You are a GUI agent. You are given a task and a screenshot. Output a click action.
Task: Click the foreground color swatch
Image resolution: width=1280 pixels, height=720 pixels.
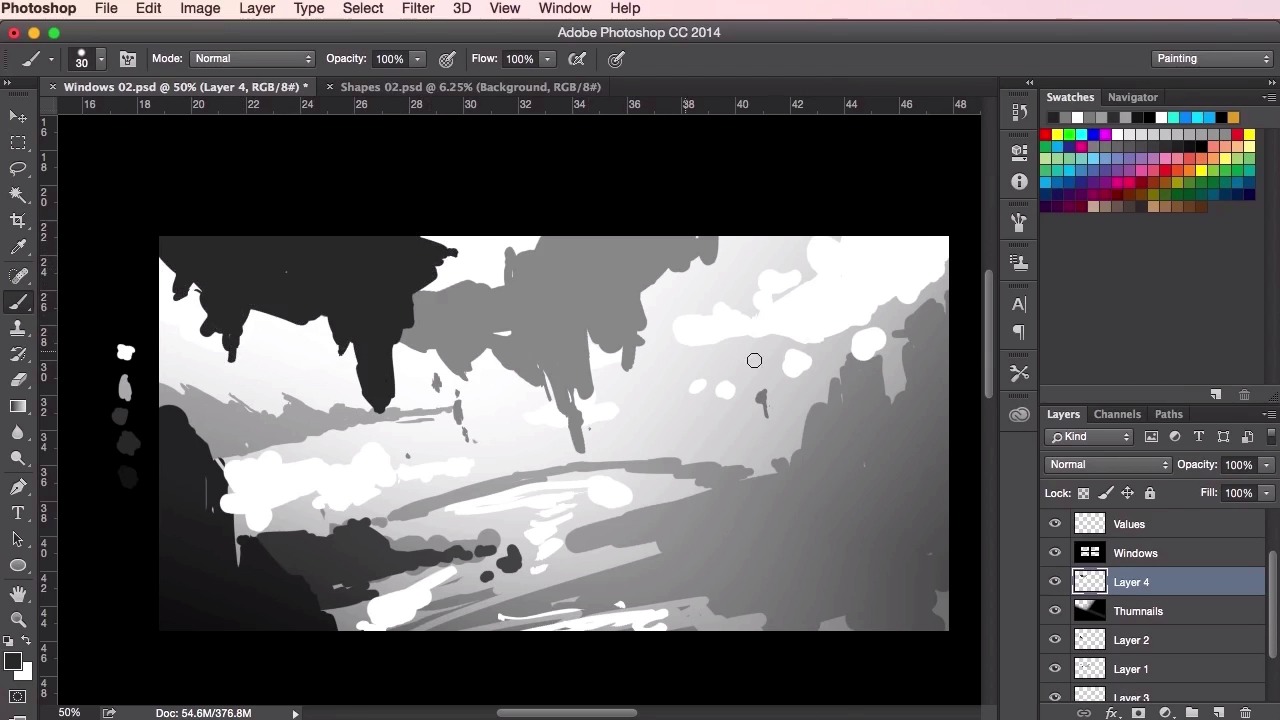[x=12, y=662]
